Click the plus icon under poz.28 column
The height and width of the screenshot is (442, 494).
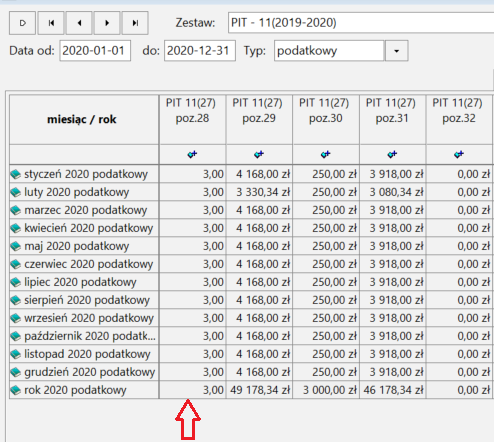point(192,154)
